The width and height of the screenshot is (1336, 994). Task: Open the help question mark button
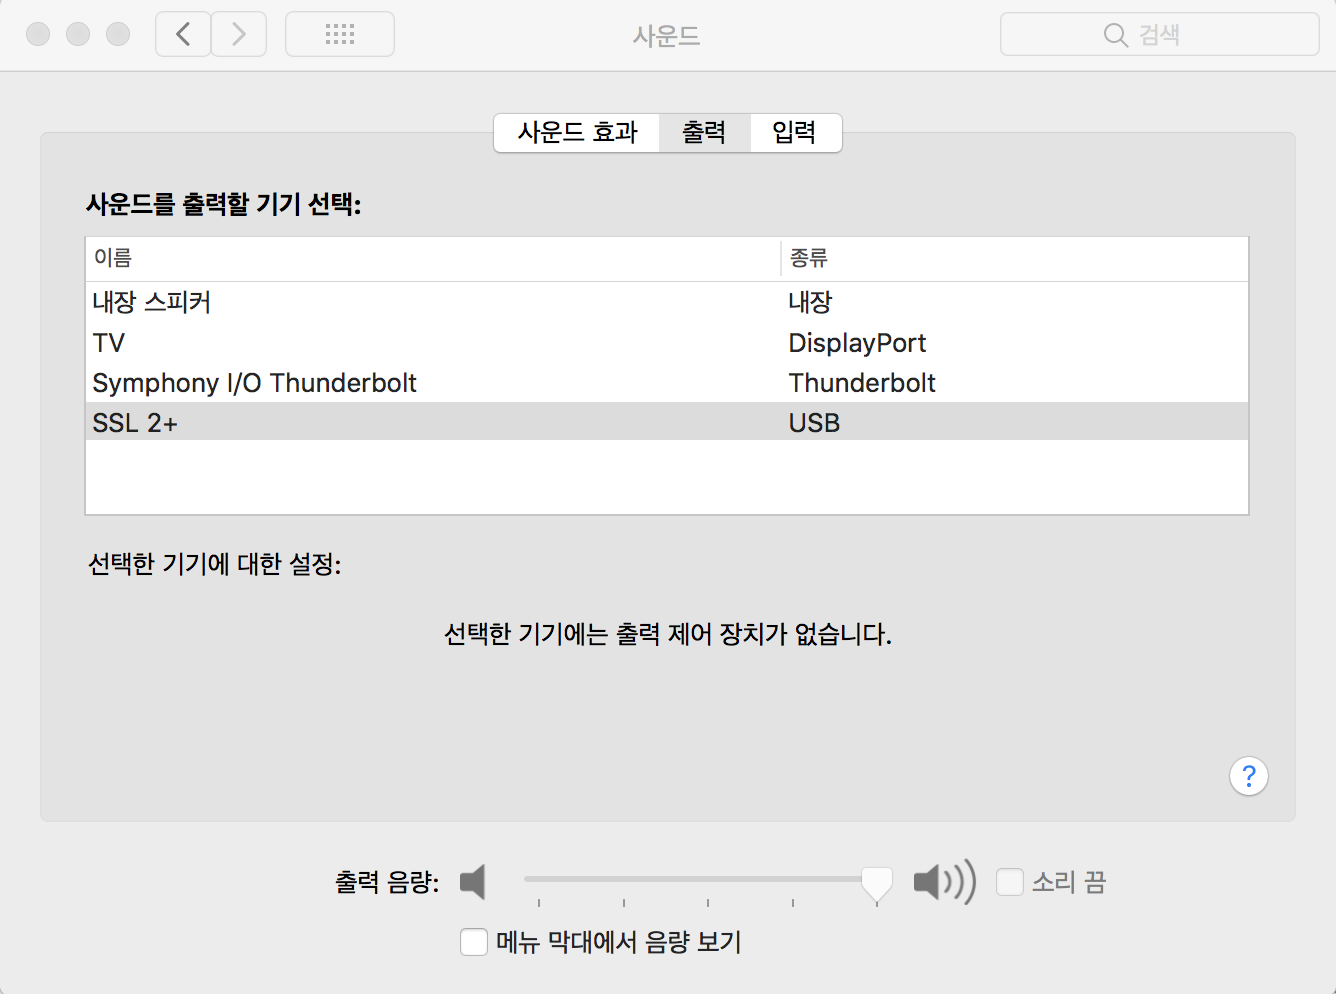coord(1249,776)
